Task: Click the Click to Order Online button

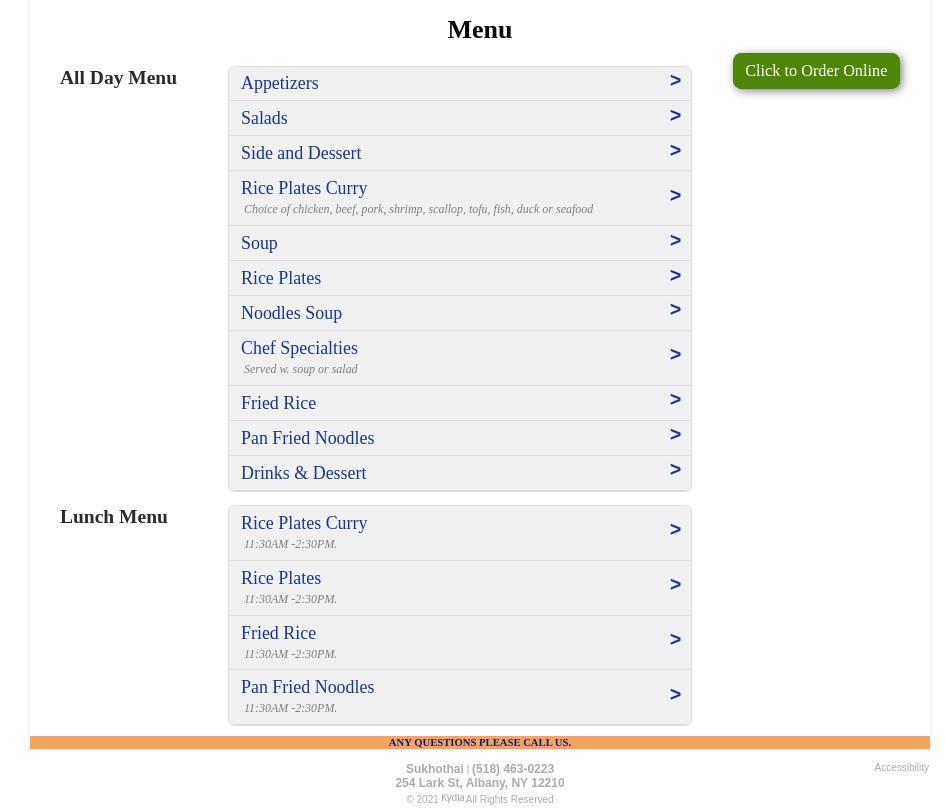Action: 816,71
